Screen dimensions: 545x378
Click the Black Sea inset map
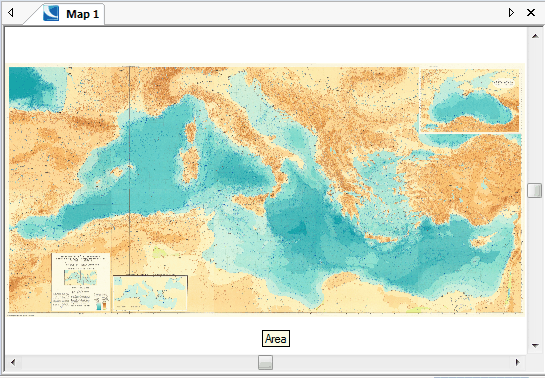470,100
